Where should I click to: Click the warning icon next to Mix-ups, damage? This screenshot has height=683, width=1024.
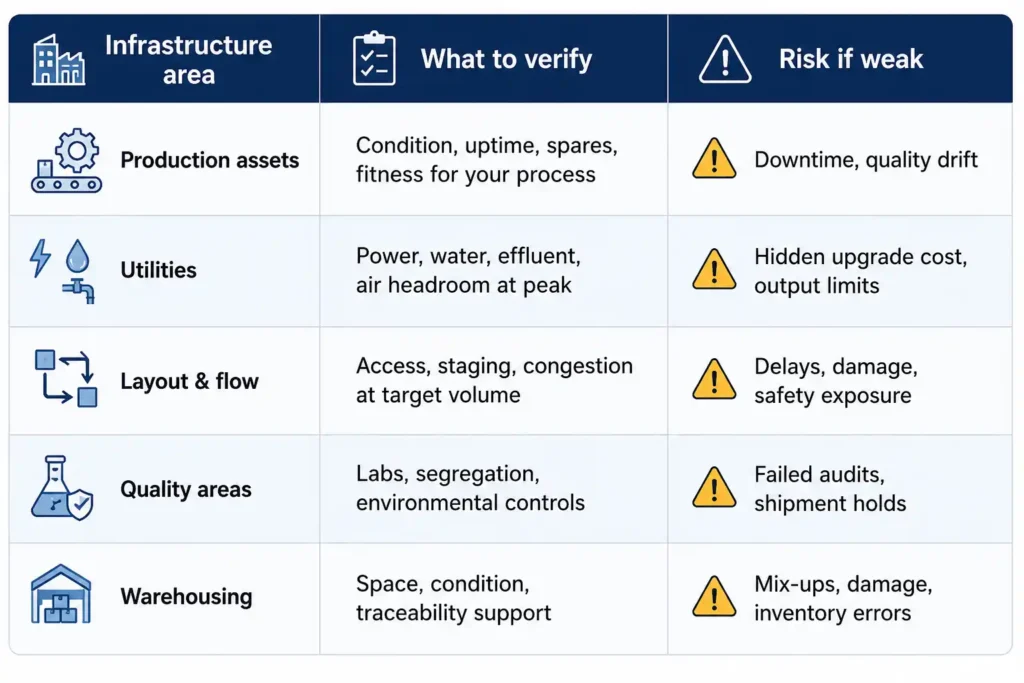tap(714, 596)
